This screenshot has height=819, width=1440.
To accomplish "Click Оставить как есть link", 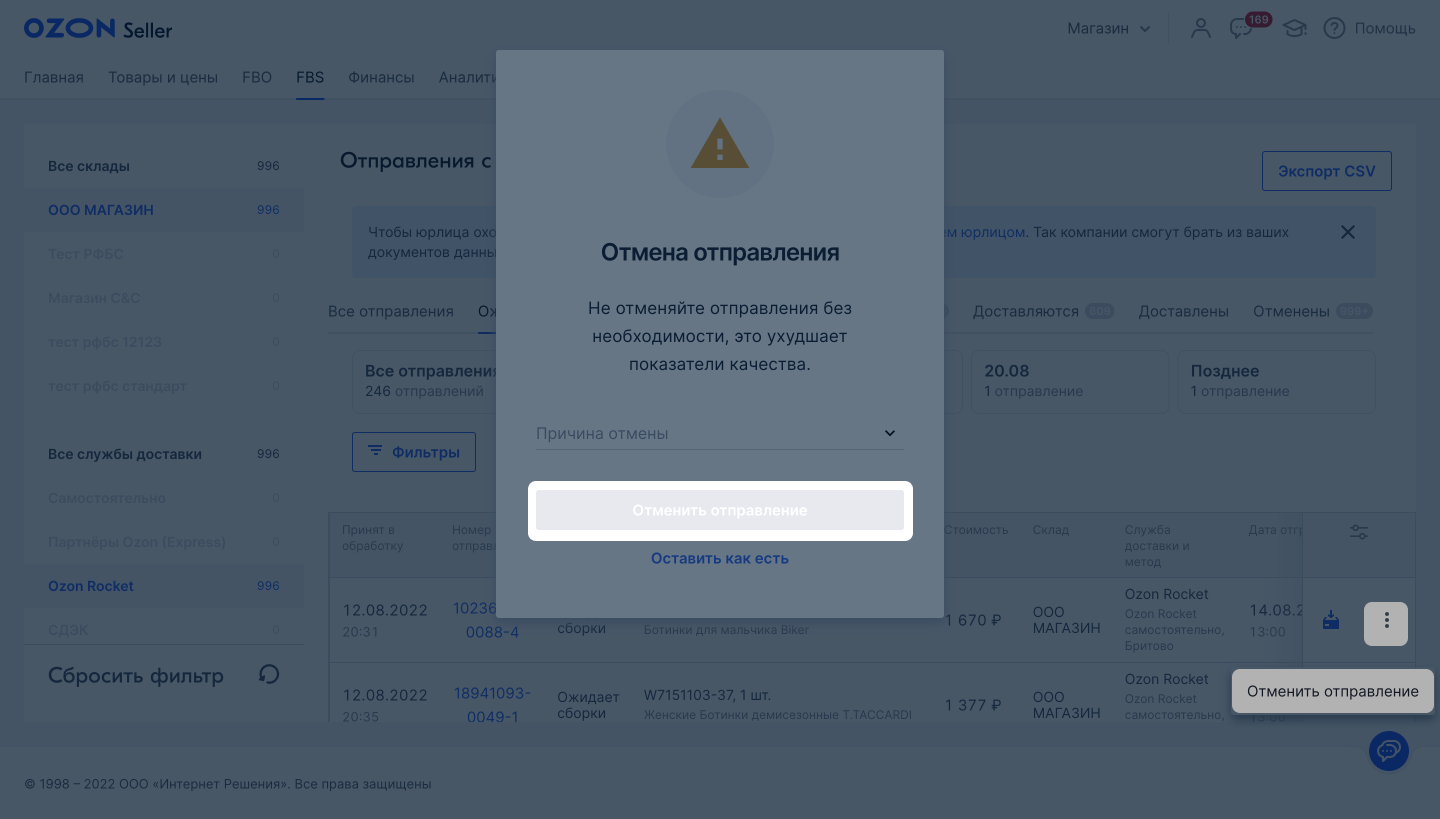I will coord(720,558).
